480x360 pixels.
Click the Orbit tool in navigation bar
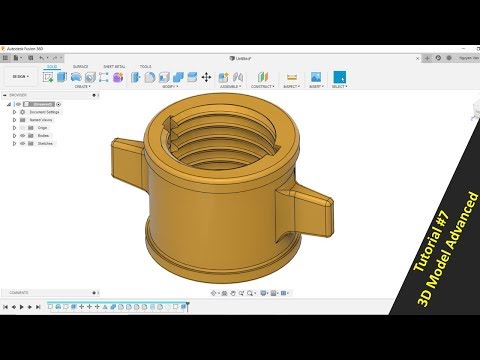click(214, 293)
